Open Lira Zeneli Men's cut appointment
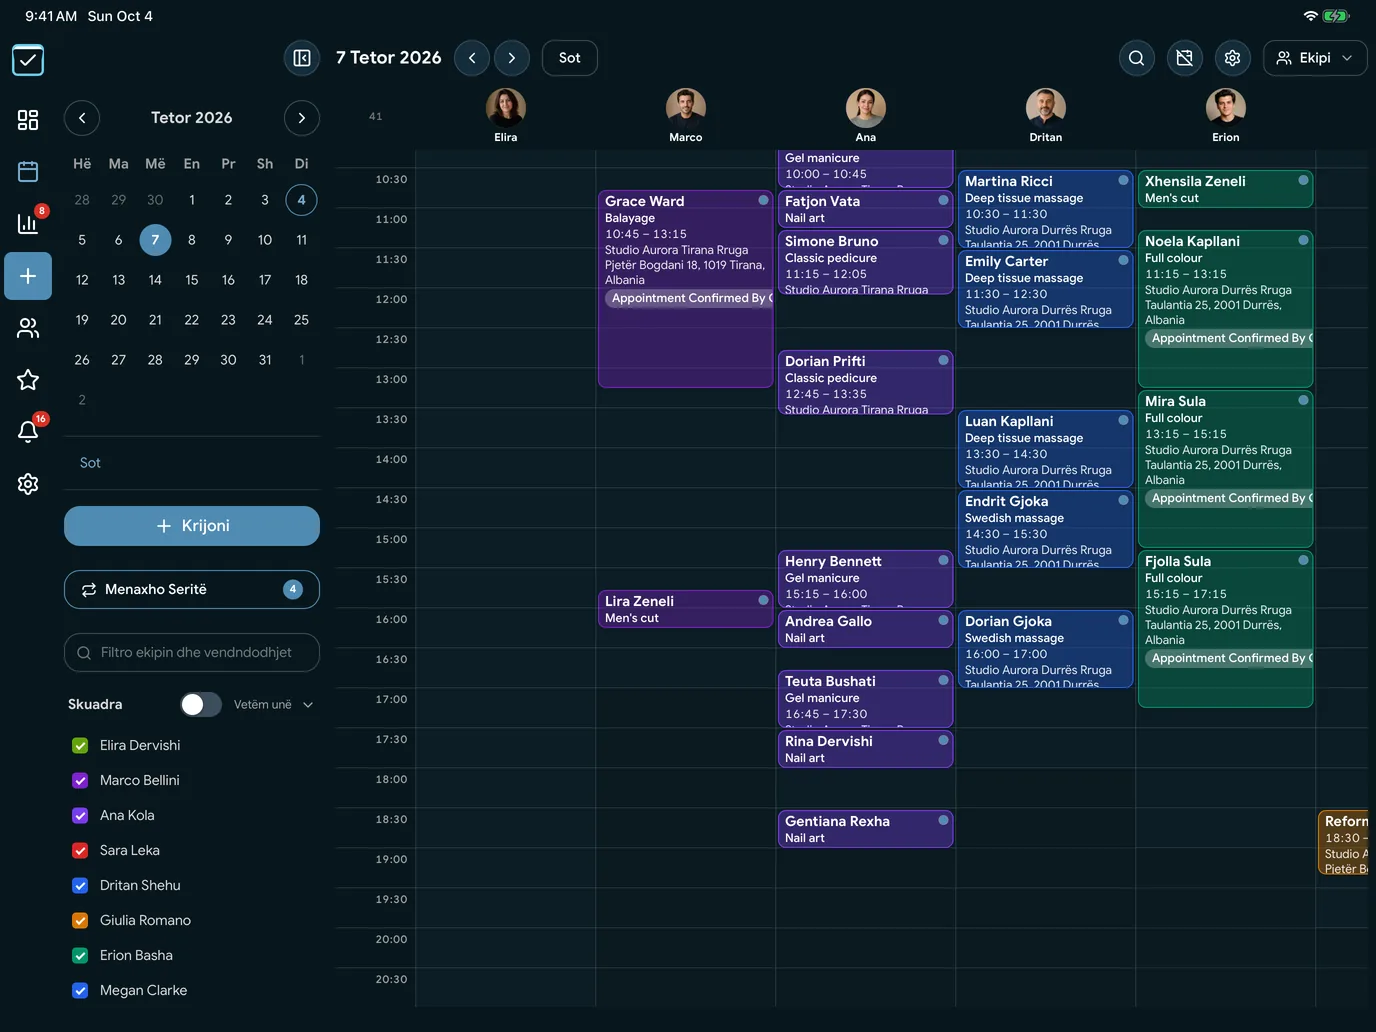Screen dimensions: 1376x1032 (686, 609)
